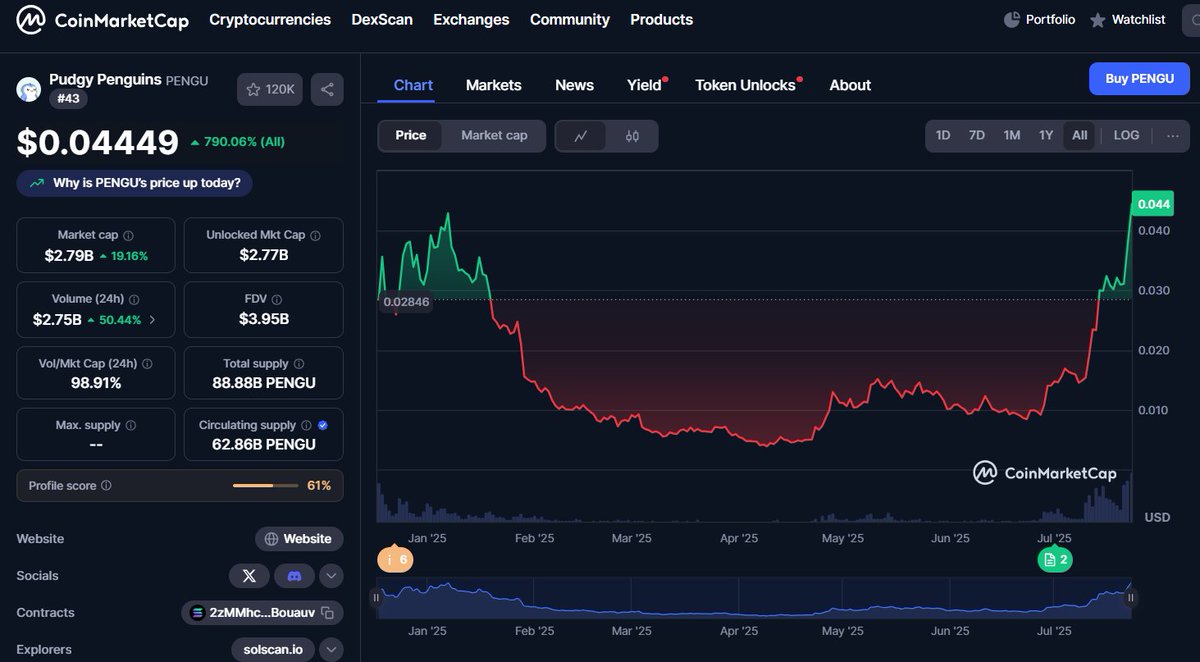Expand Volume (24h) details arrow

152,320
